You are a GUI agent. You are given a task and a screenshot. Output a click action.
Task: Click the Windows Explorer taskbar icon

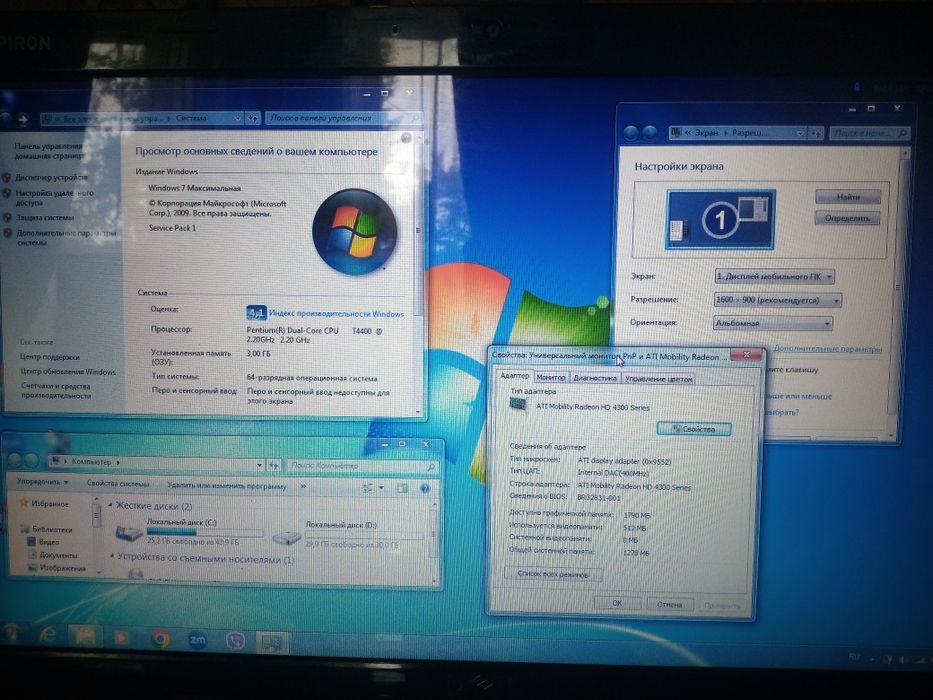coord(84,637)
